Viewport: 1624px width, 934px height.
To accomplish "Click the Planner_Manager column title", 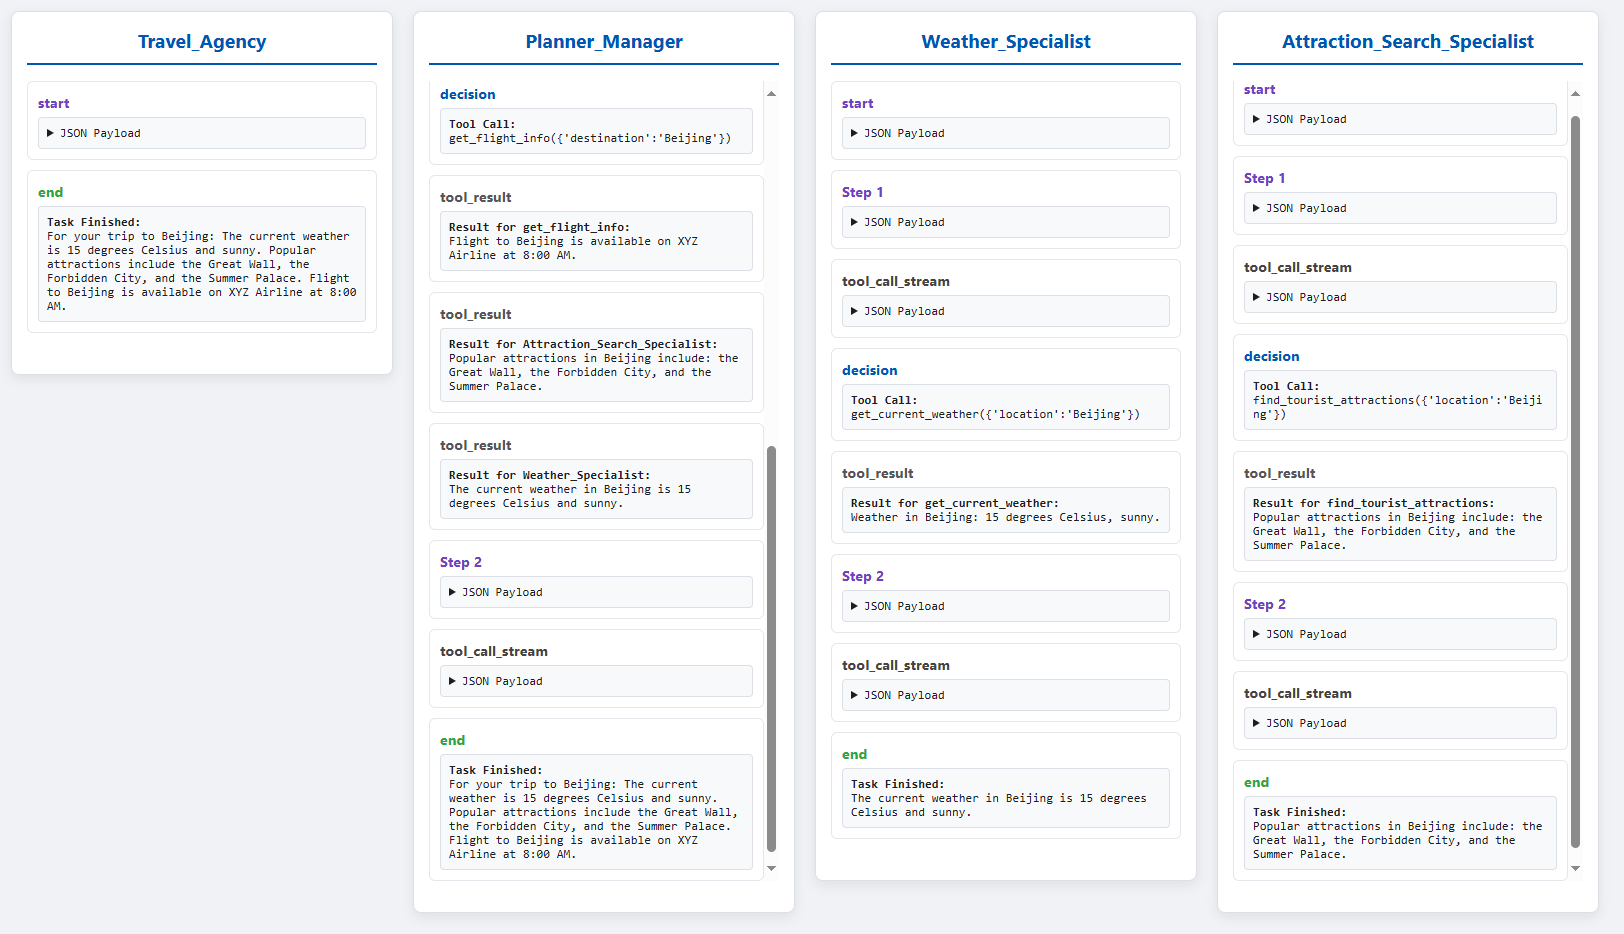I will click(x=604, y=41).
